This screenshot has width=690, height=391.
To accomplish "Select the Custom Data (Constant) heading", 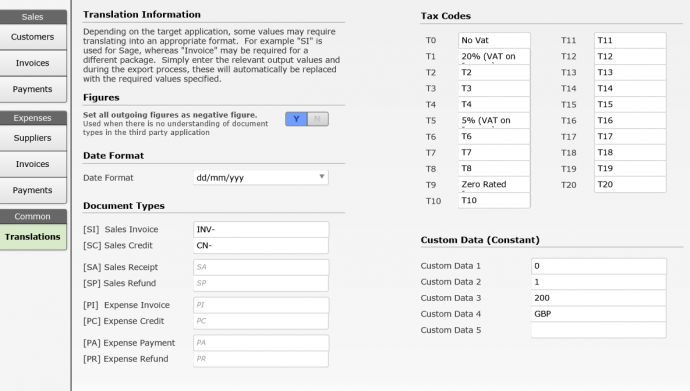I will click(x=480, y=240).
